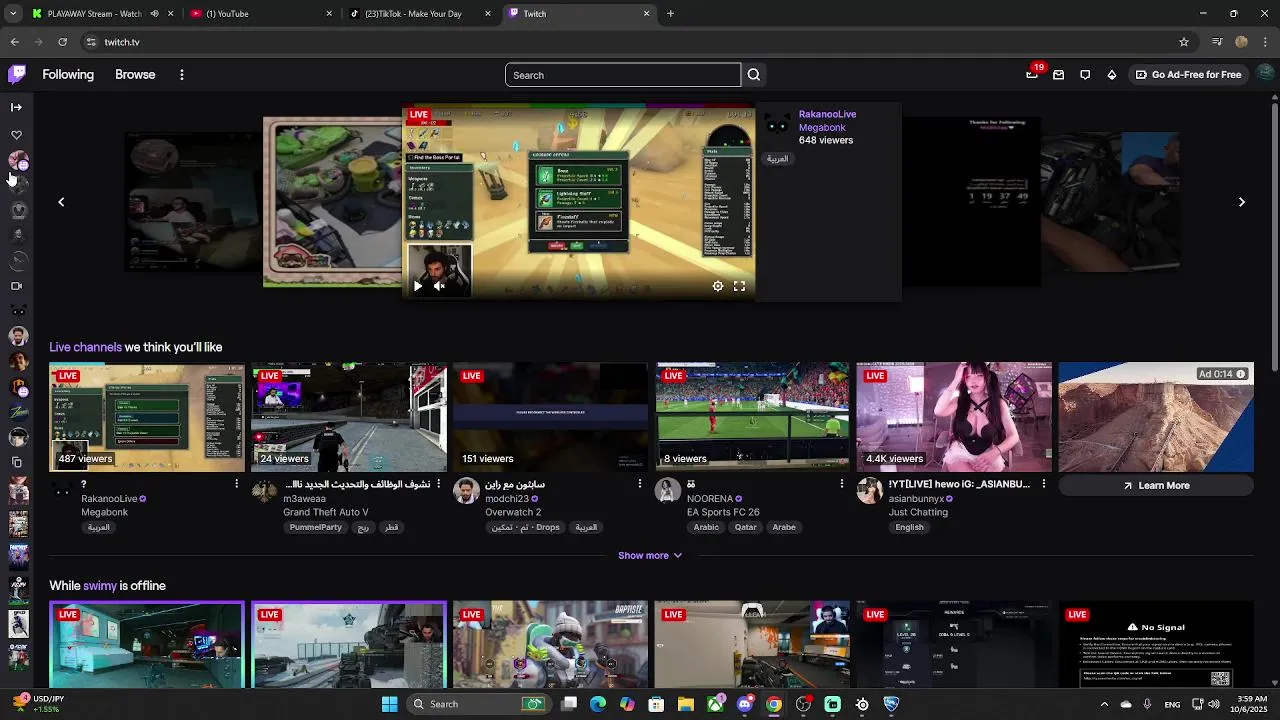Open the Whispers envelope icon
Screen dimensions: 1280x720
pos(1058,75)
